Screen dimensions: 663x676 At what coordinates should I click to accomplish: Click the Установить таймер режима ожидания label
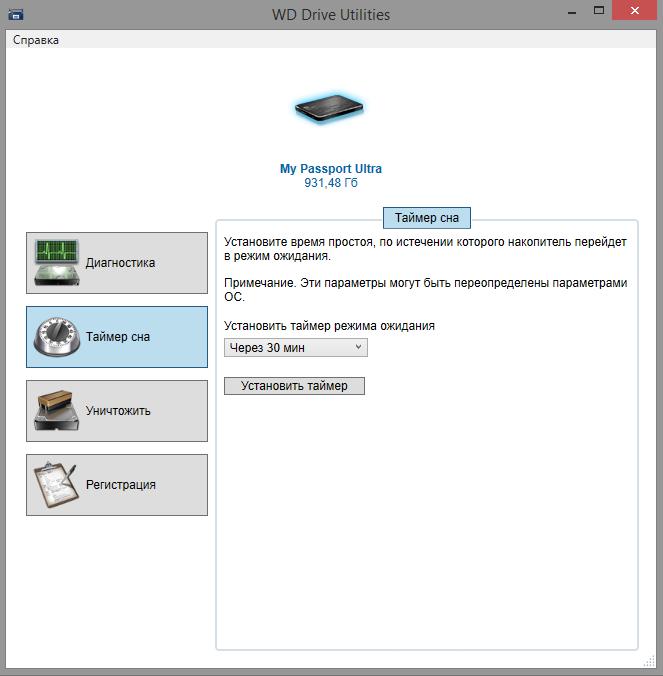[329, 326]
